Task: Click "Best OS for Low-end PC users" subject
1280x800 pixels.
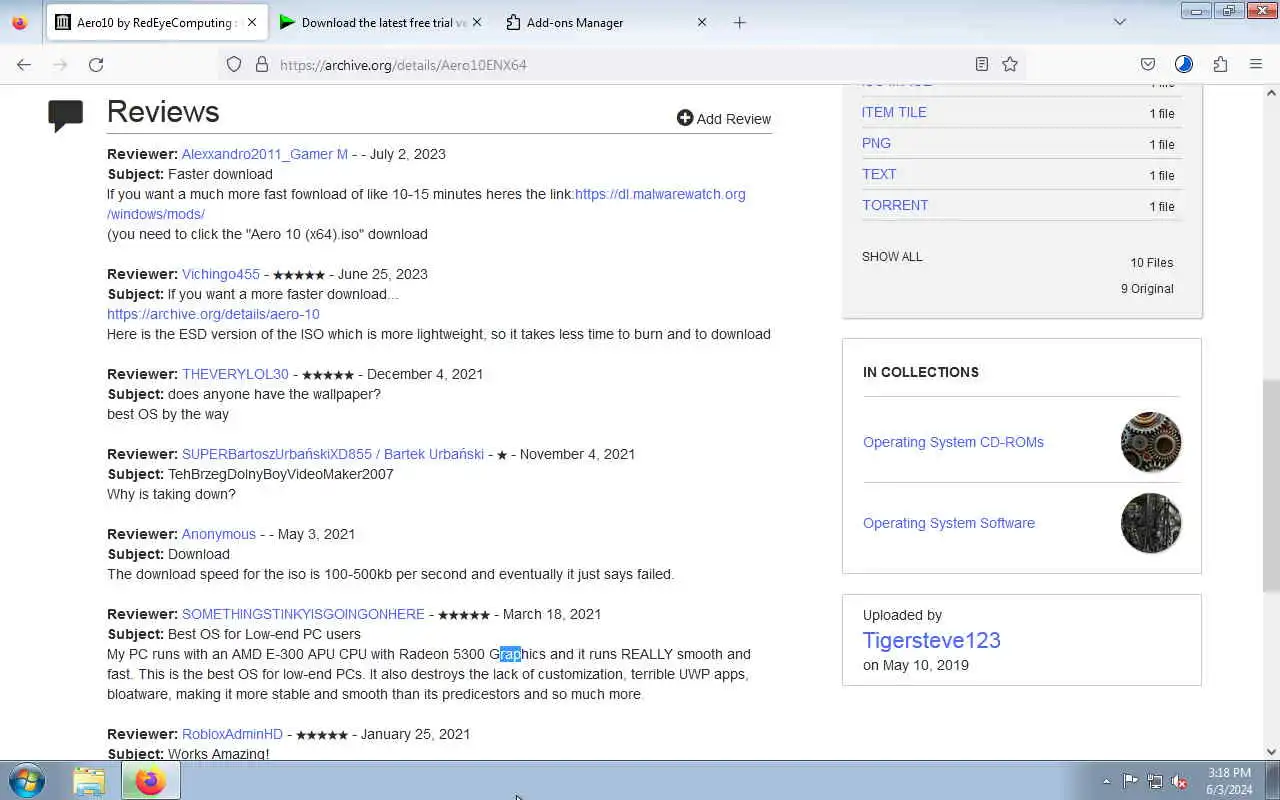Action: [264, 634]
